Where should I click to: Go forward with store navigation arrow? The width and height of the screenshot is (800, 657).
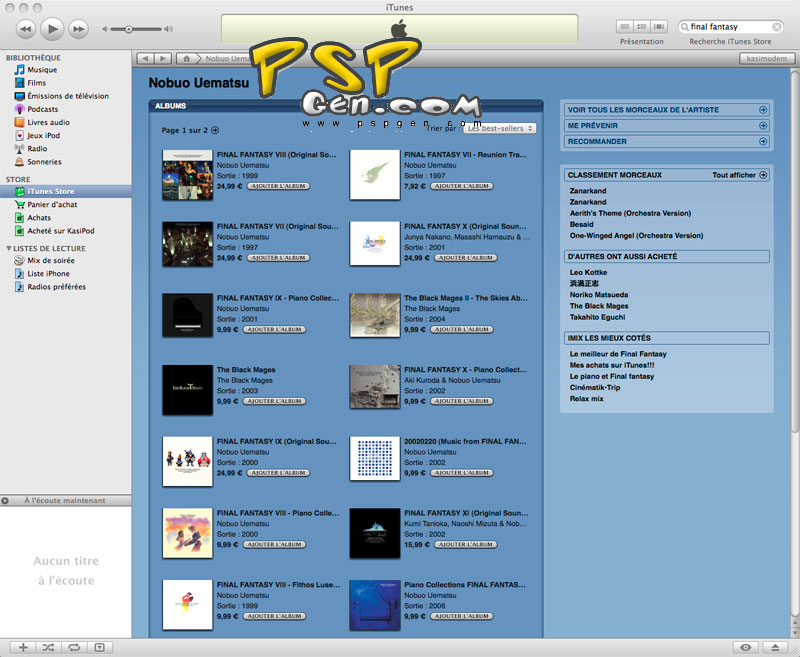coord(163,59)
